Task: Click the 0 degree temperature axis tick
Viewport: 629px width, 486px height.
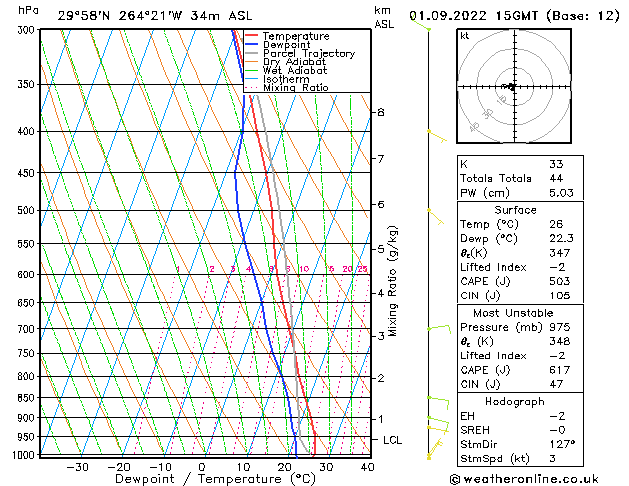Action: (202, 467)
